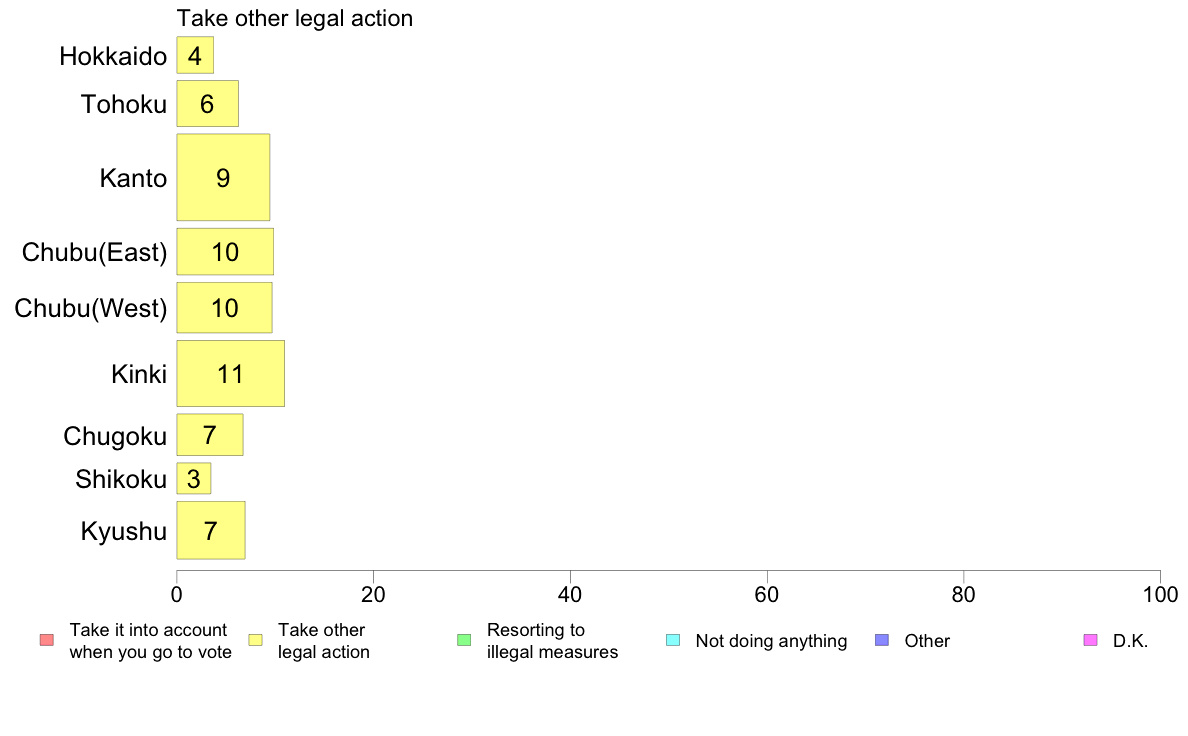Image resolution: width=1188 pixels, height=736 pixels.
Task: Select the Kanto bar showing 9
Action: pyautogui.click(x=224, y=177)
